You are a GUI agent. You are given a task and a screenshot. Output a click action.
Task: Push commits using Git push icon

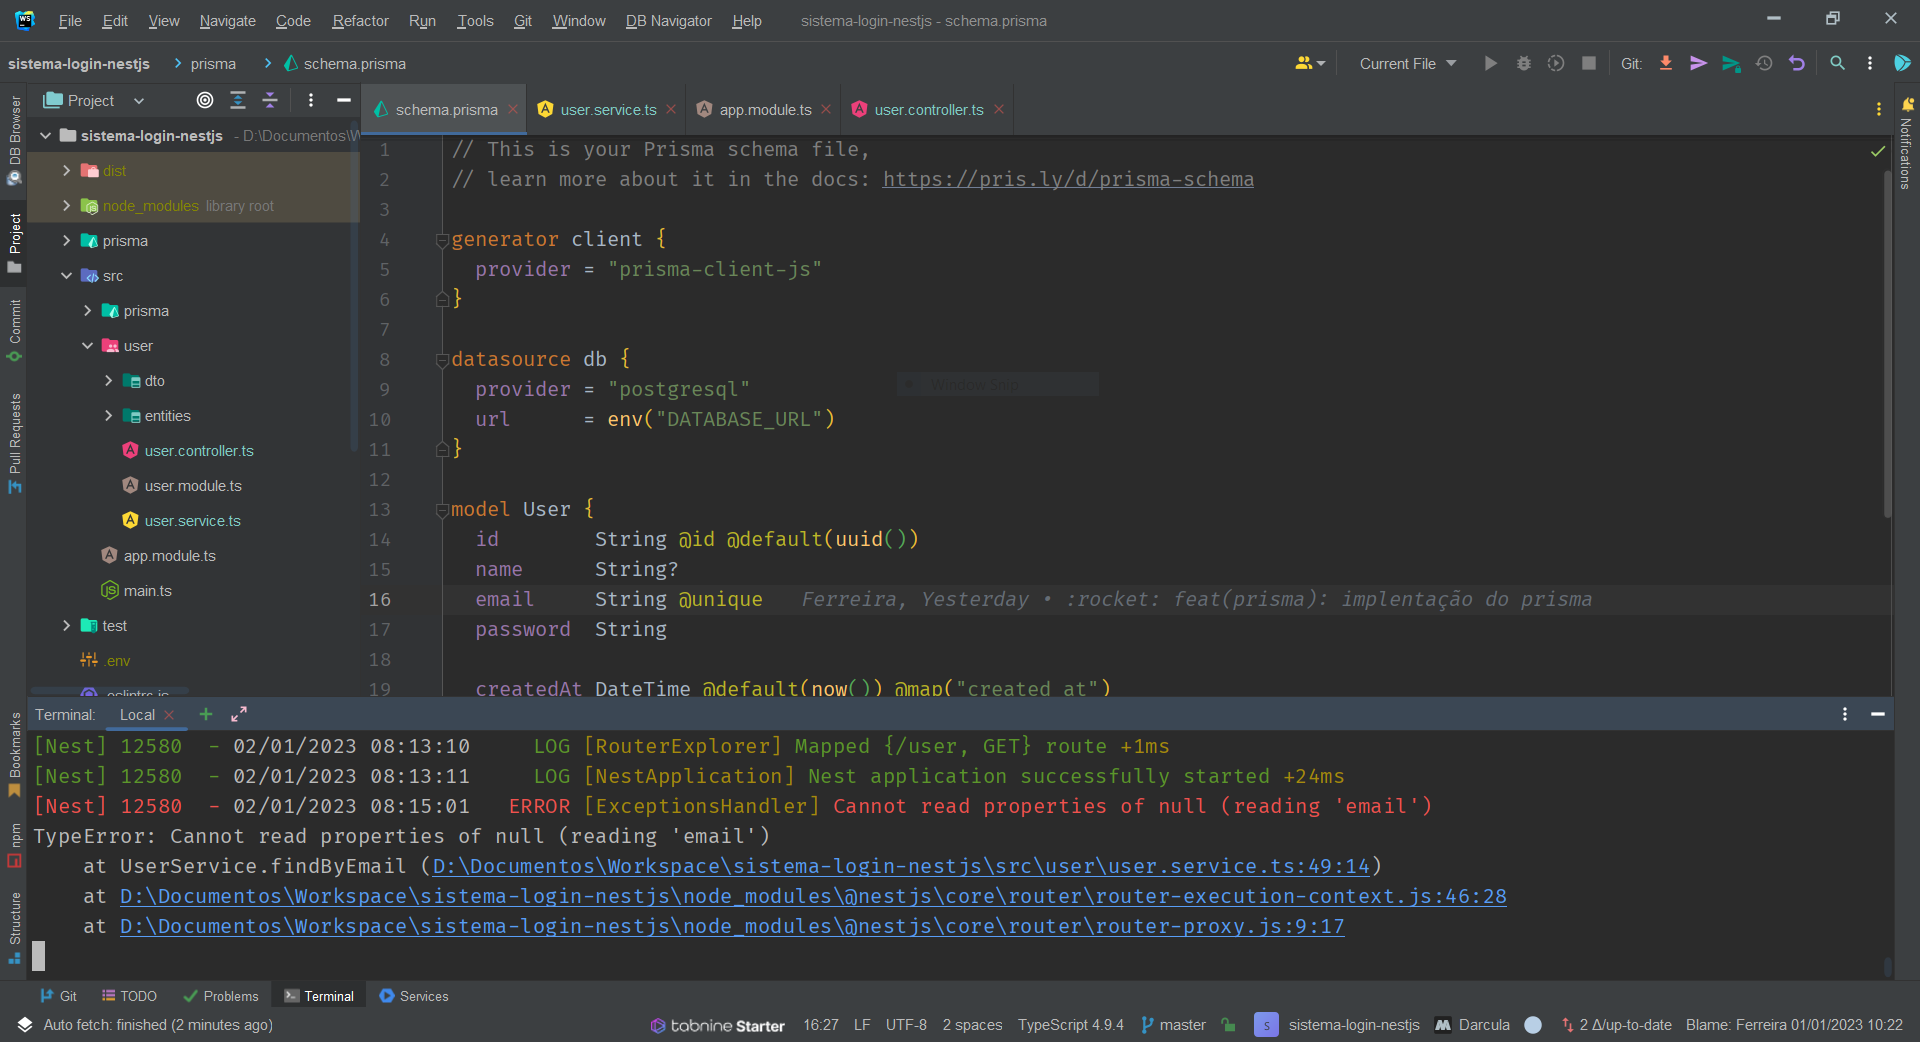(1731, 63)
